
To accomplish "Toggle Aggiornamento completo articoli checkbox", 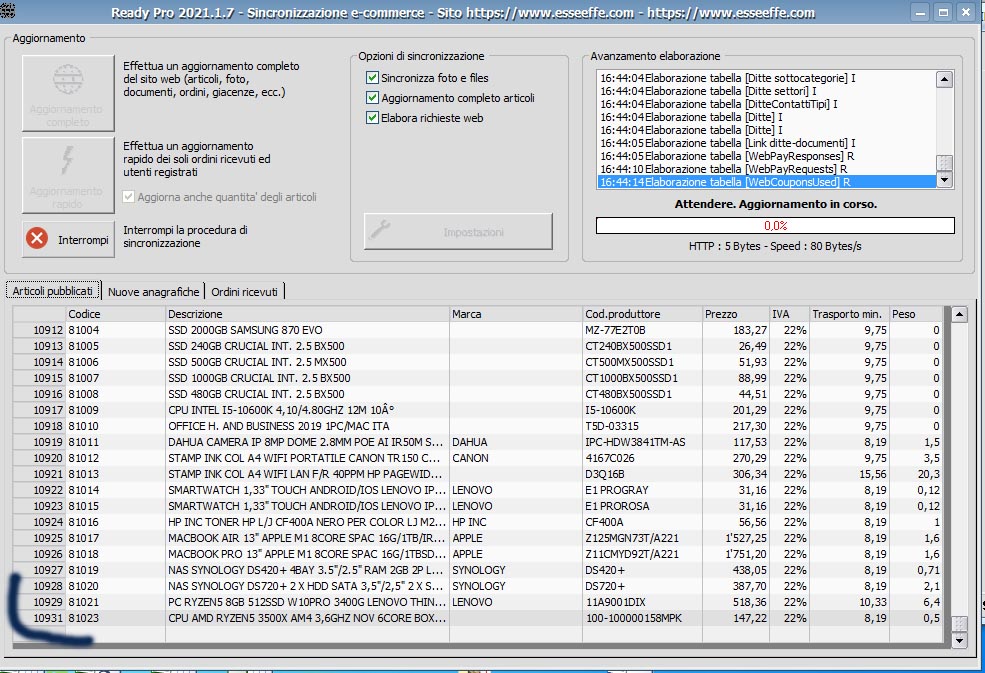I will pyautogui.click(x=372, y=98).
